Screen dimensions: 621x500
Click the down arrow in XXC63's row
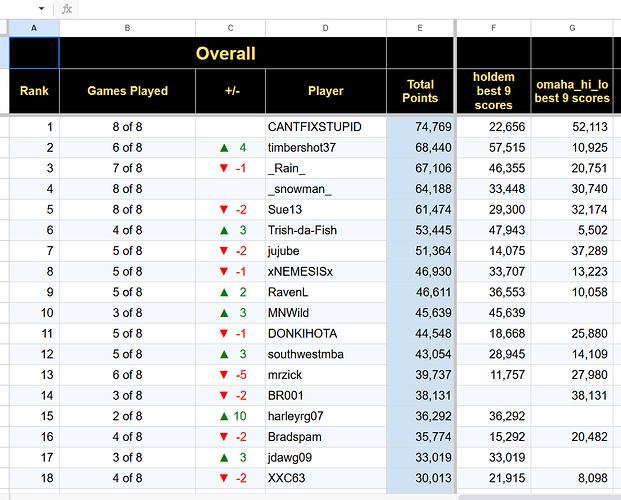[x=224, y=478]
